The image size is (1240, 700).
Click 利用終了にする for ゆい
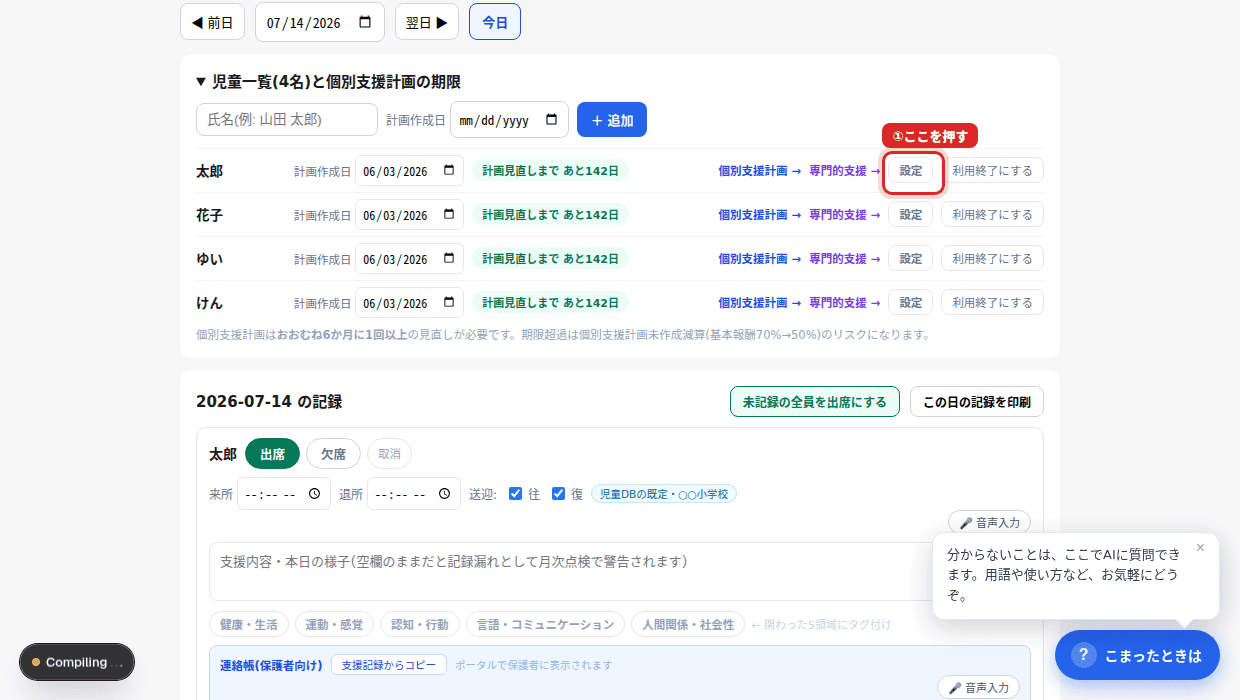[992, 259]
